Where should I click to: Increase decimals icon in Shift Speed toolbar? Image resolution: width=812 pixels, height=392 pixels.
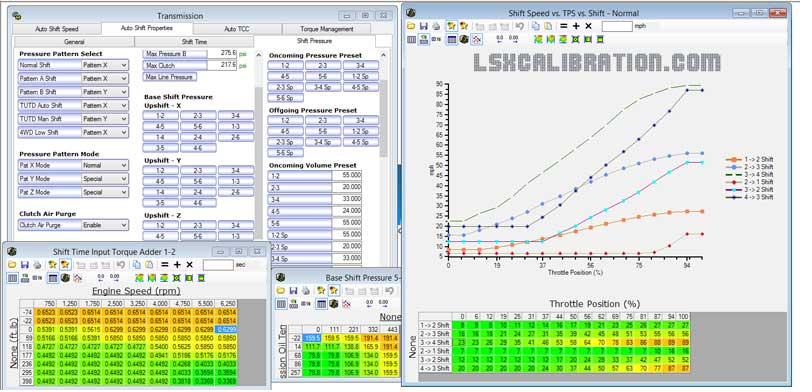tap(513, 39)
